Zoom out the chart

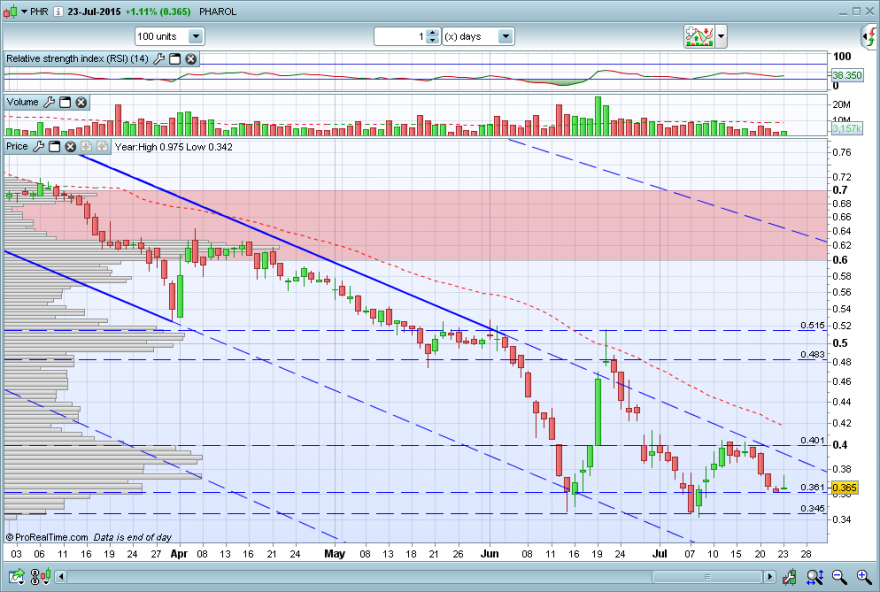coord(840,576)
